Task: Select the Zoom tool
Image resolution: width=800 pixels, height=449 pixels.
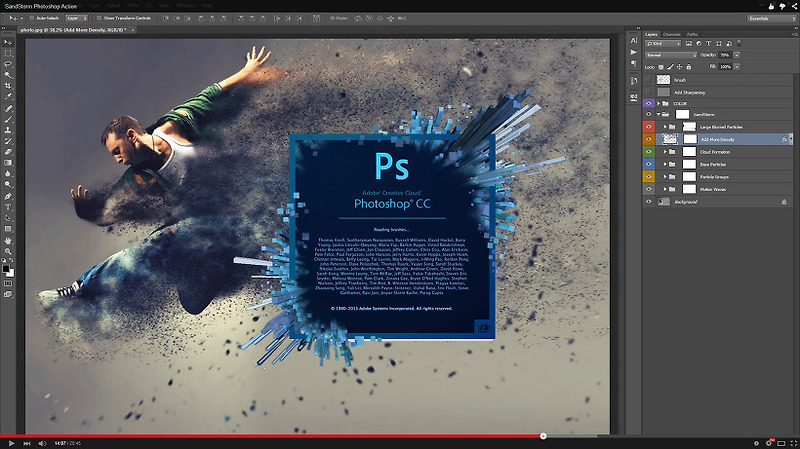Action: [8, 251]
